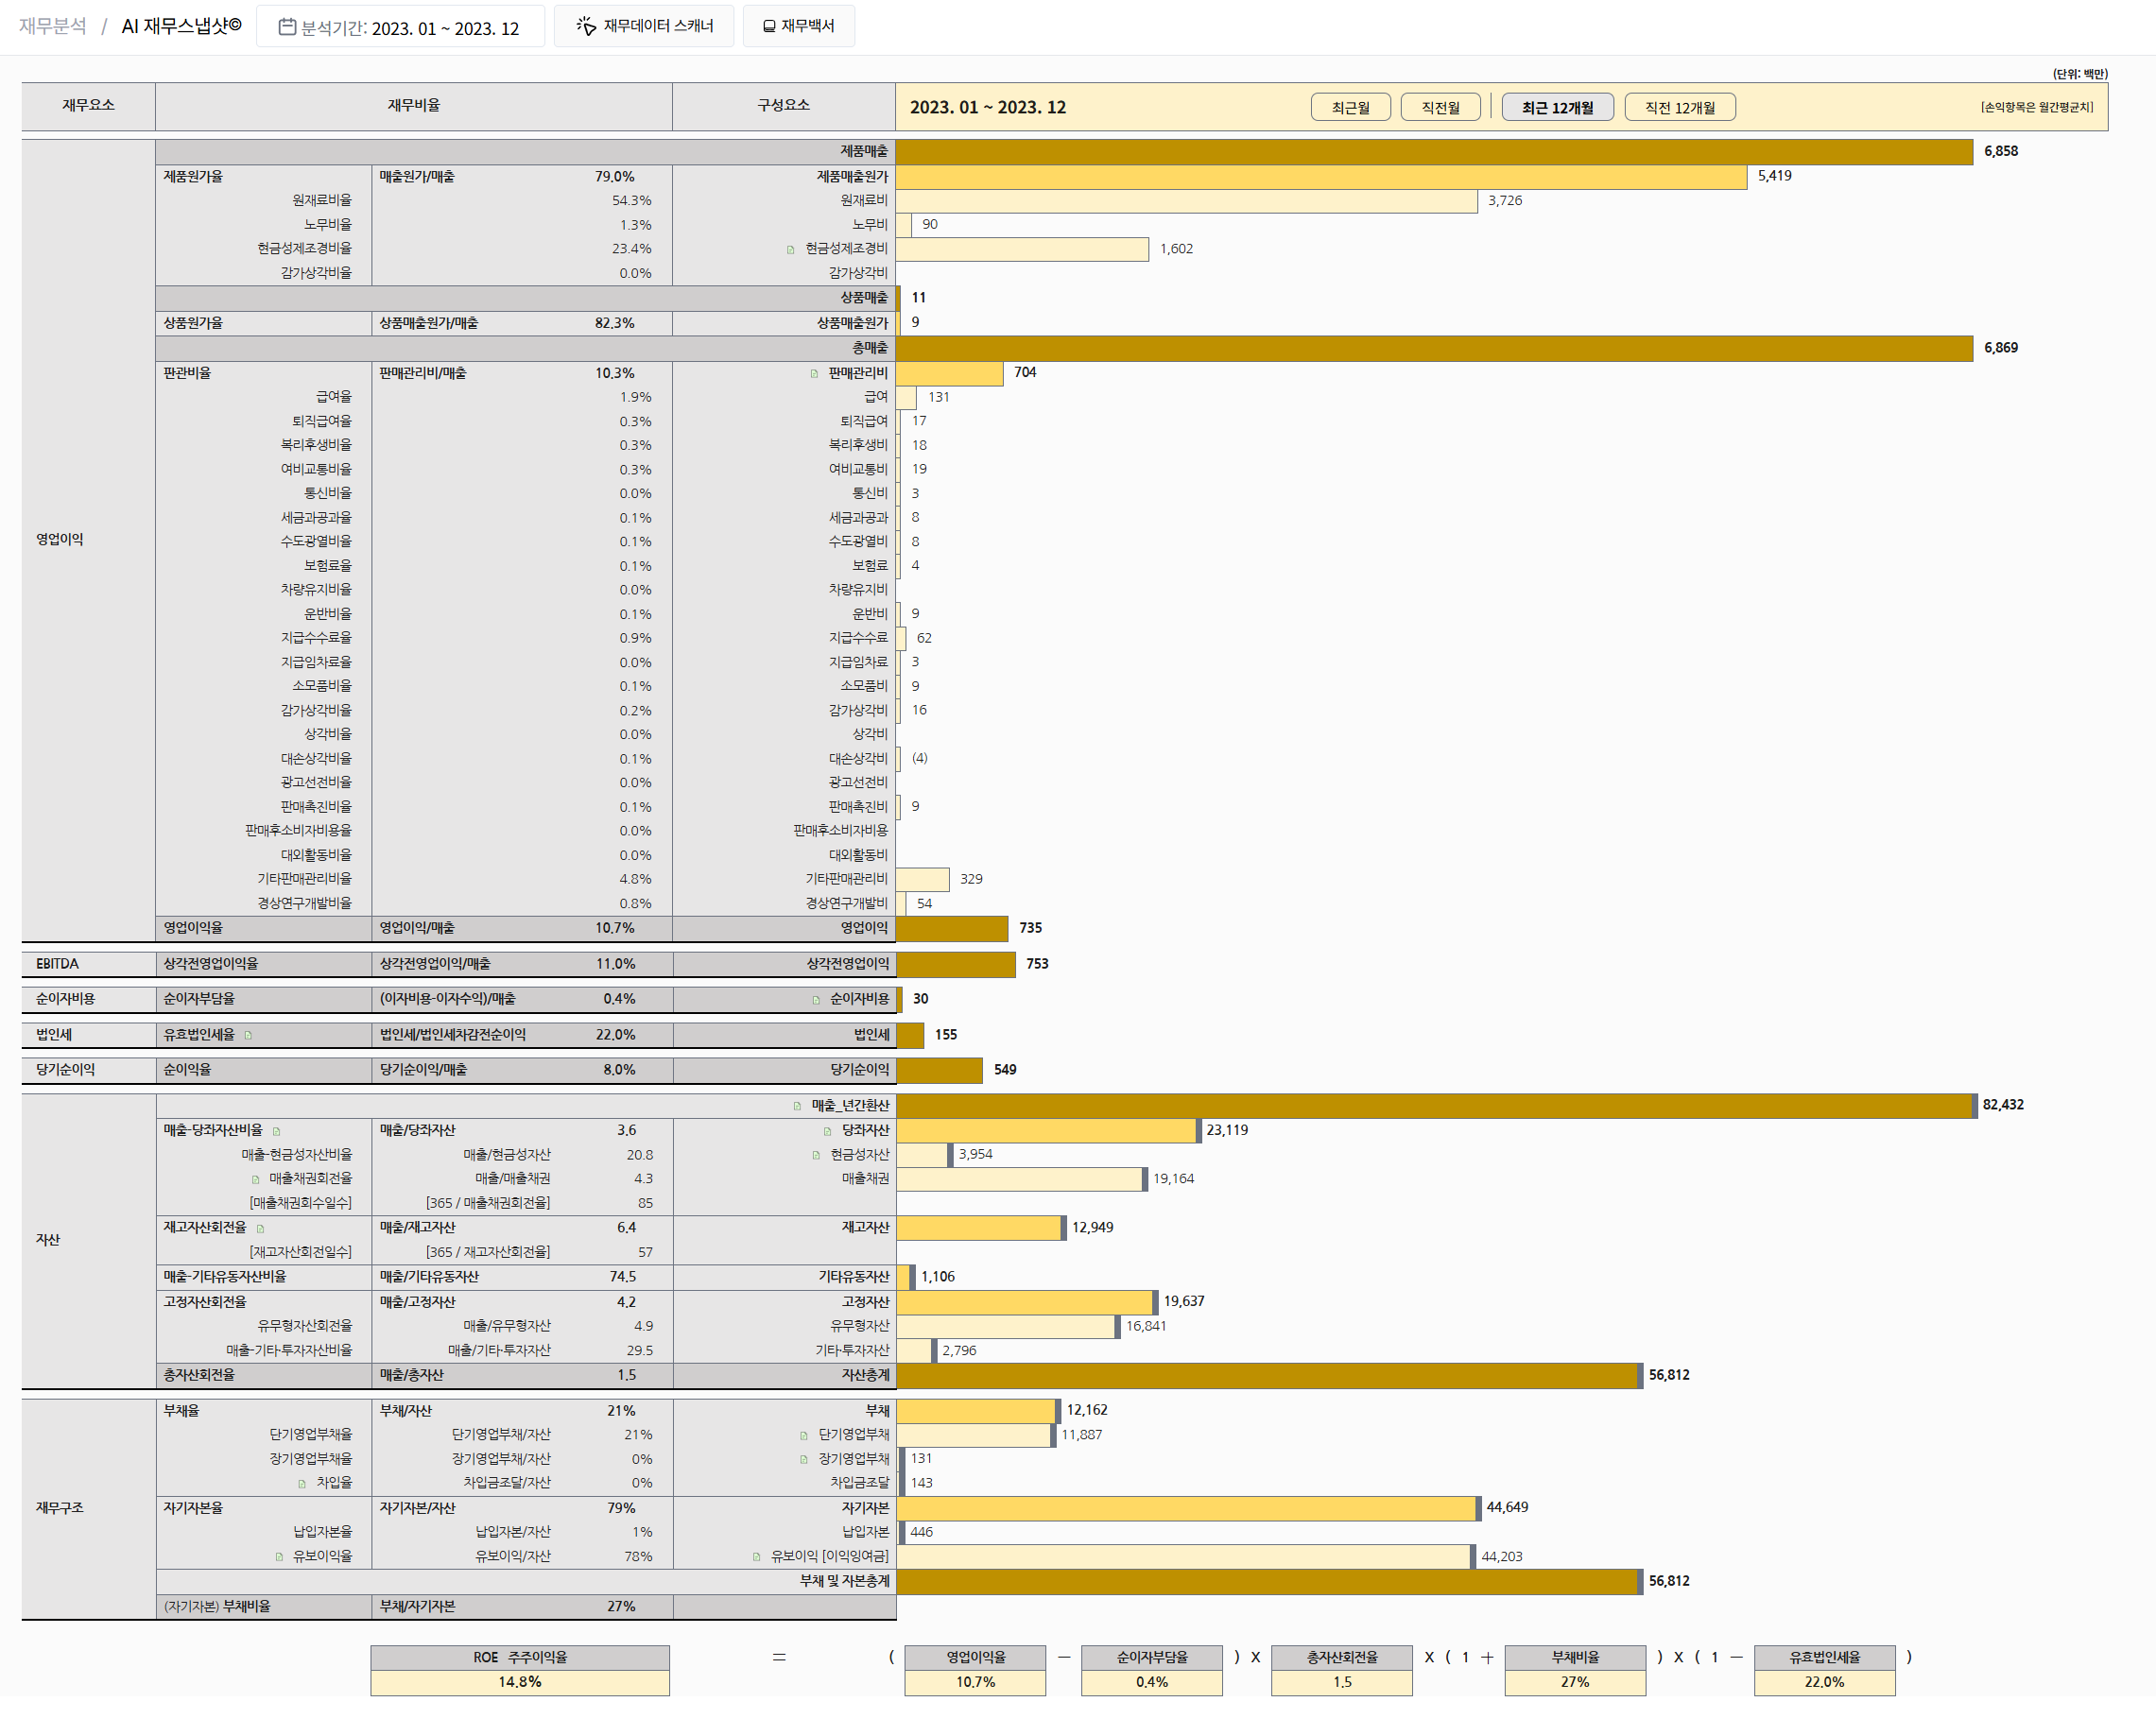
Task: Click the calendar icon beside 분석기간
Action: (287, 27)
